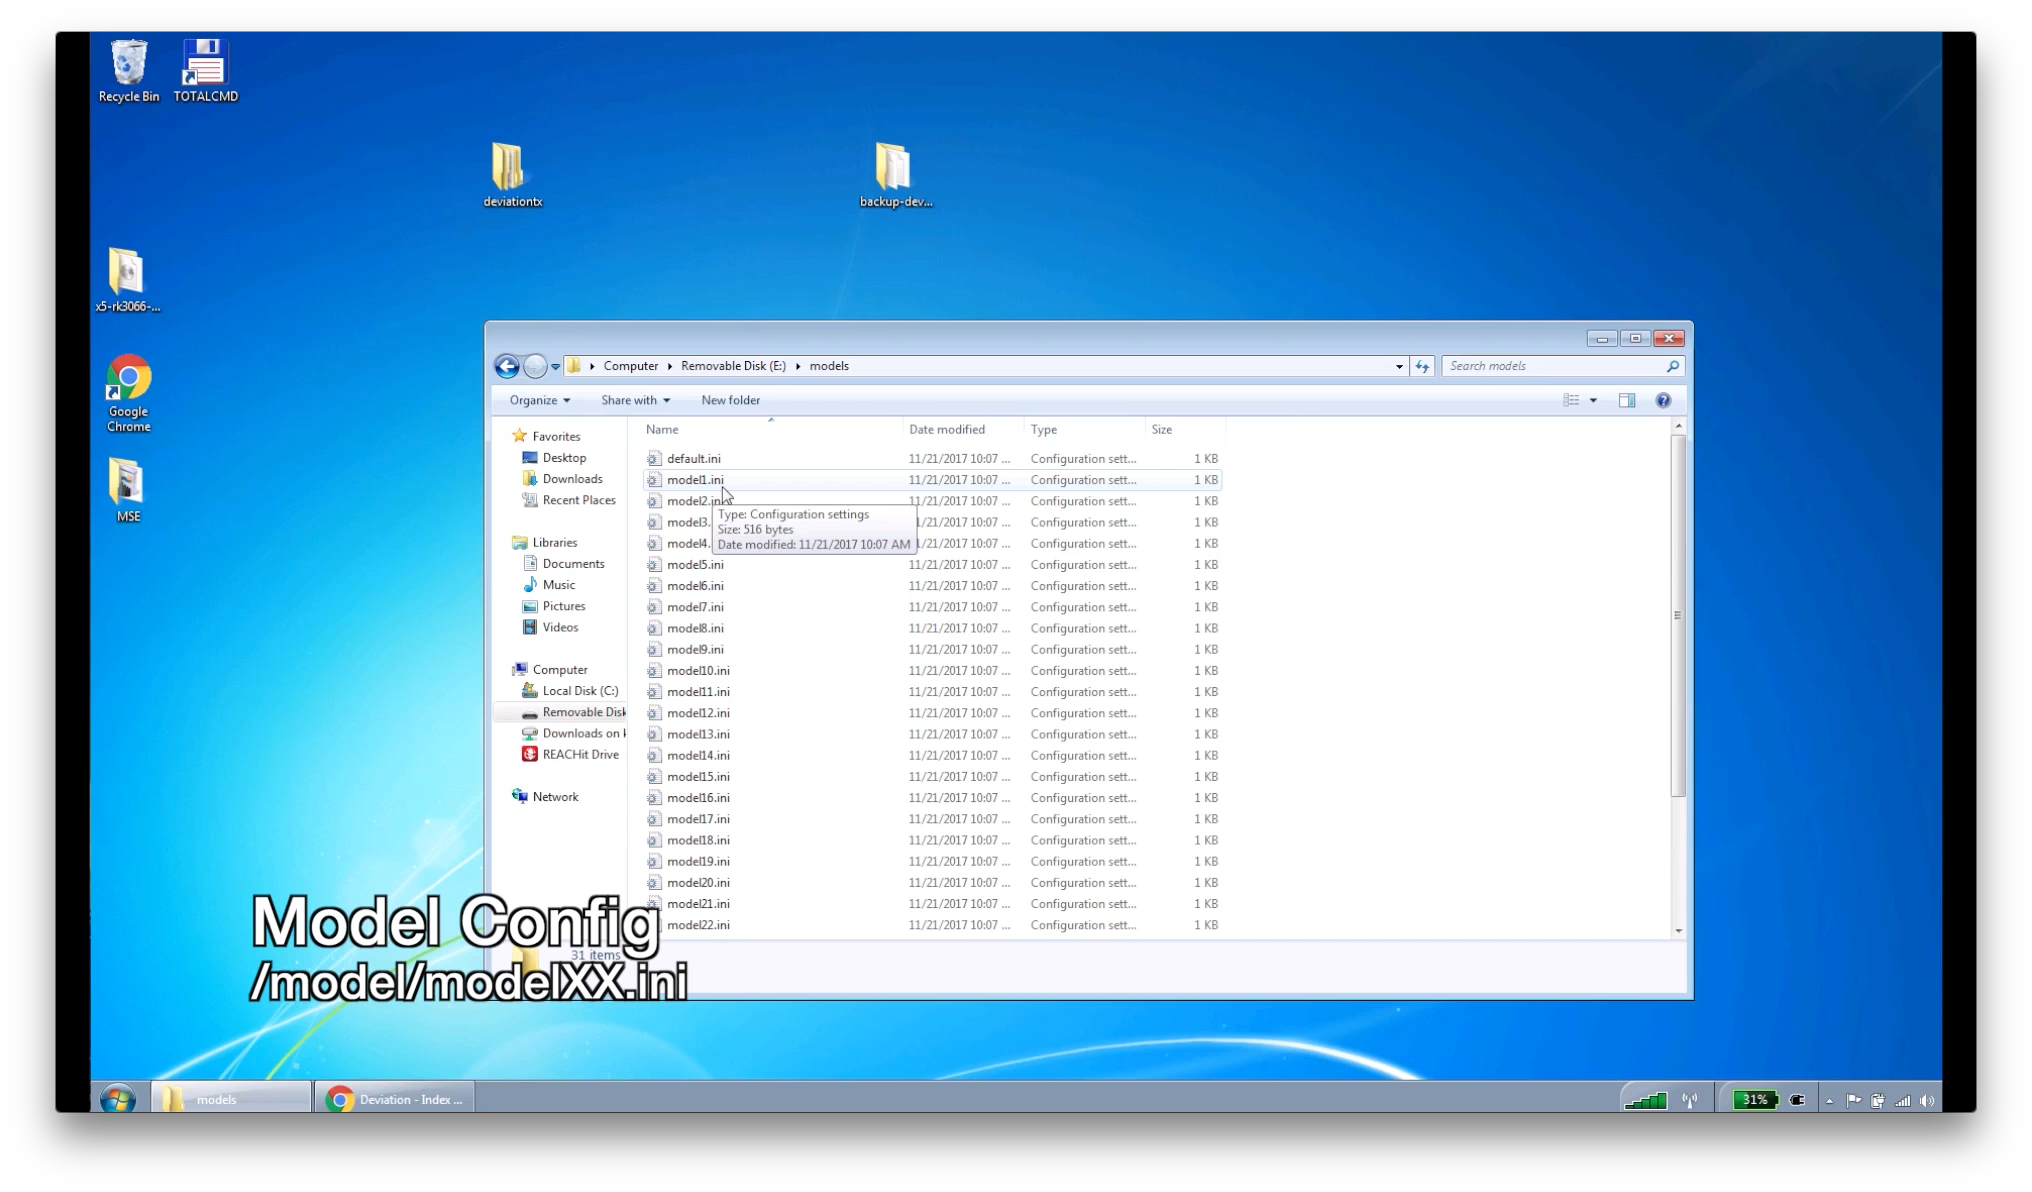Click the Windows Start orb
Viewport: 2032px width, 1192px height.
click(118, 1099)
